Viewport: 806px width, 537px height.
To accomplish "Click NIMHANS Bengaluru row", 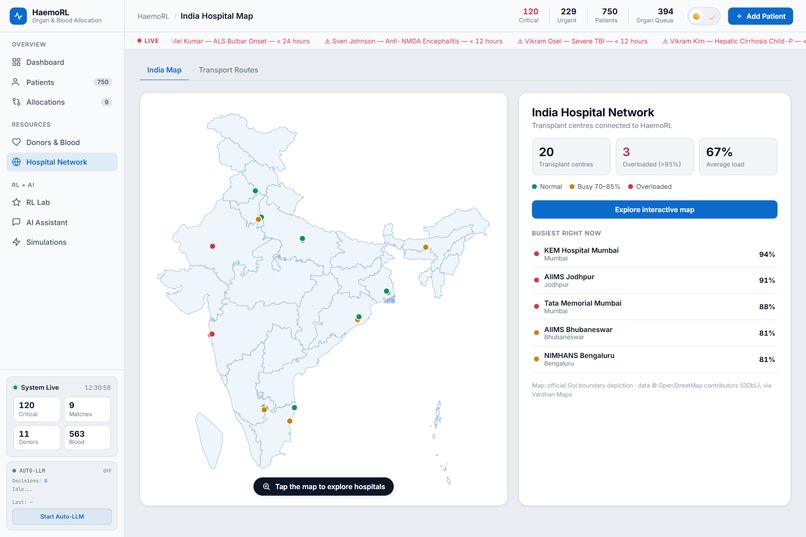I will click(654, 359).
